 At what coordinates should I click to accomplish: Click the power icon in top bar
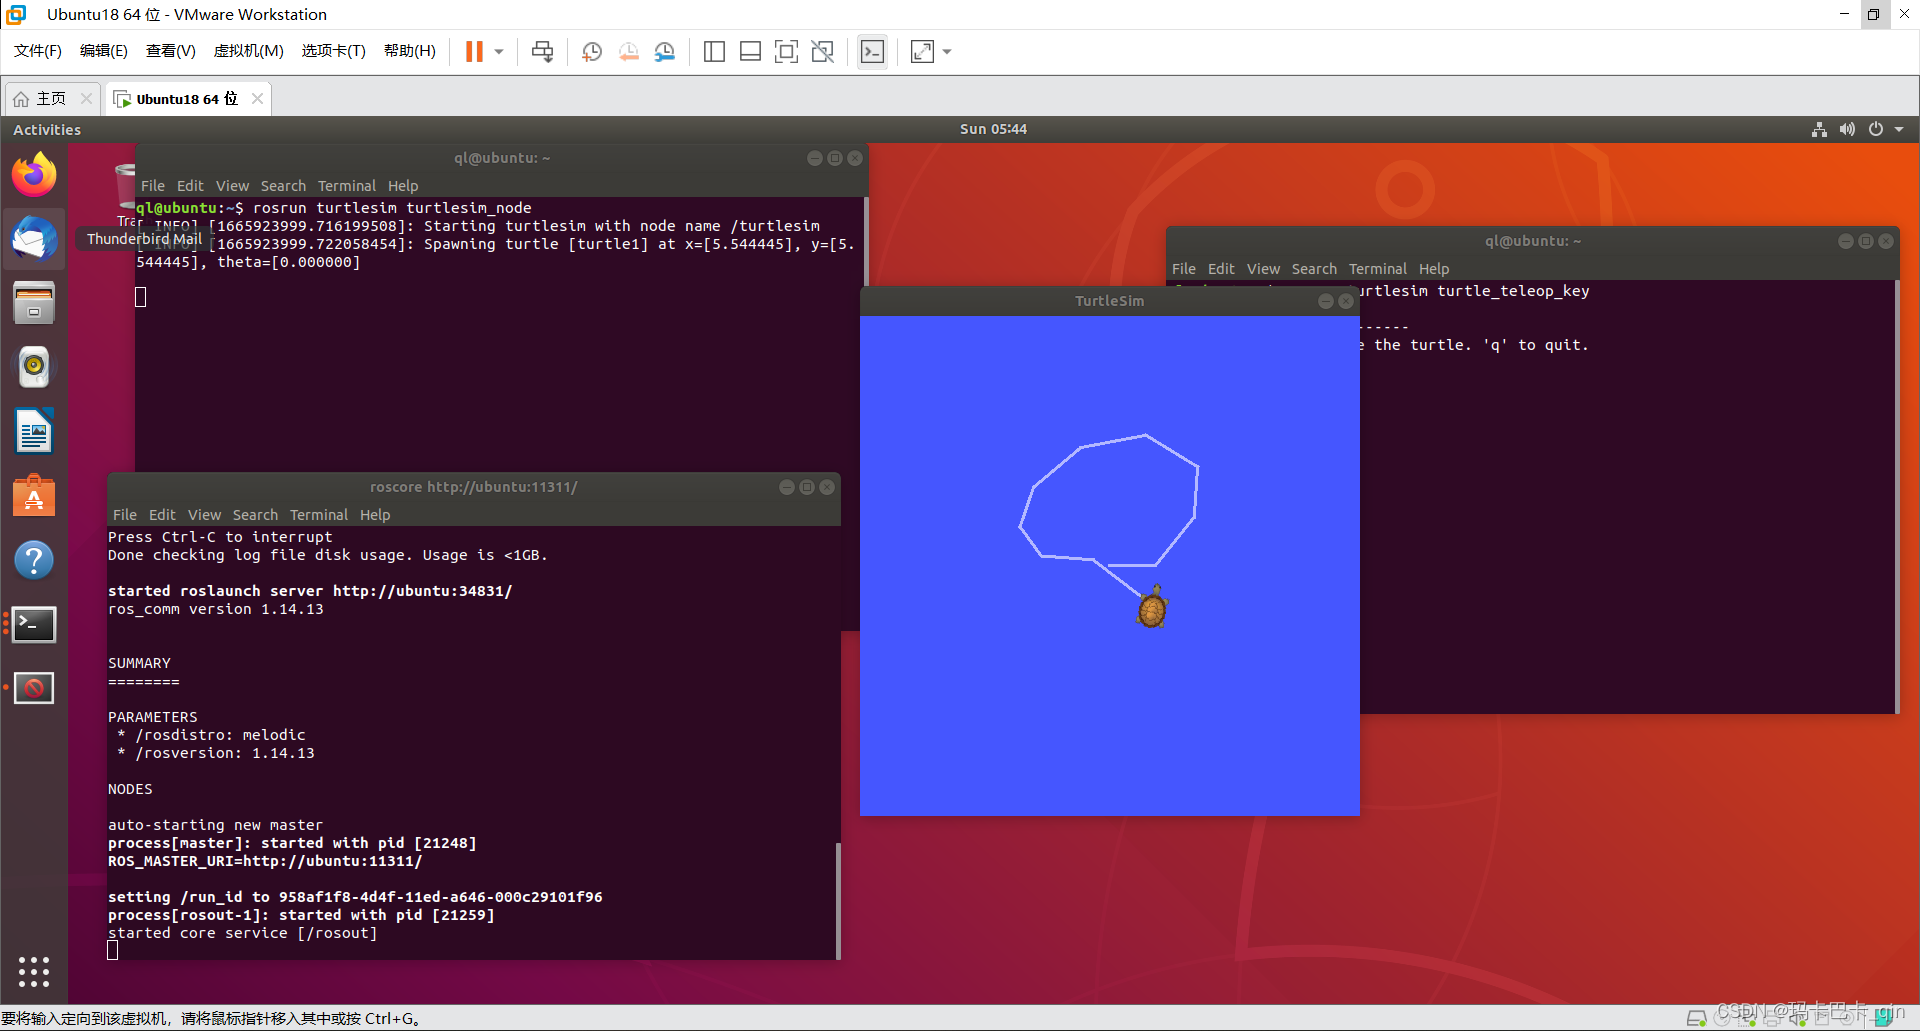1876,129
